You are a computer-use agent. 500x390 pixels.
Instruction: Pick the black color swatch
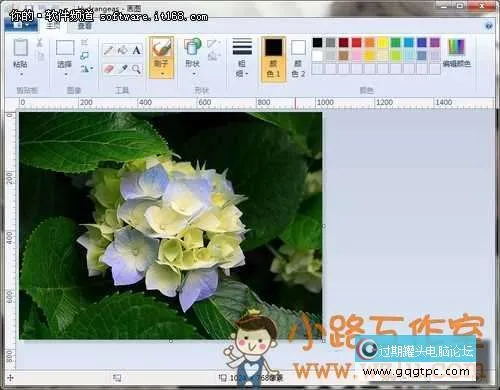317,43
